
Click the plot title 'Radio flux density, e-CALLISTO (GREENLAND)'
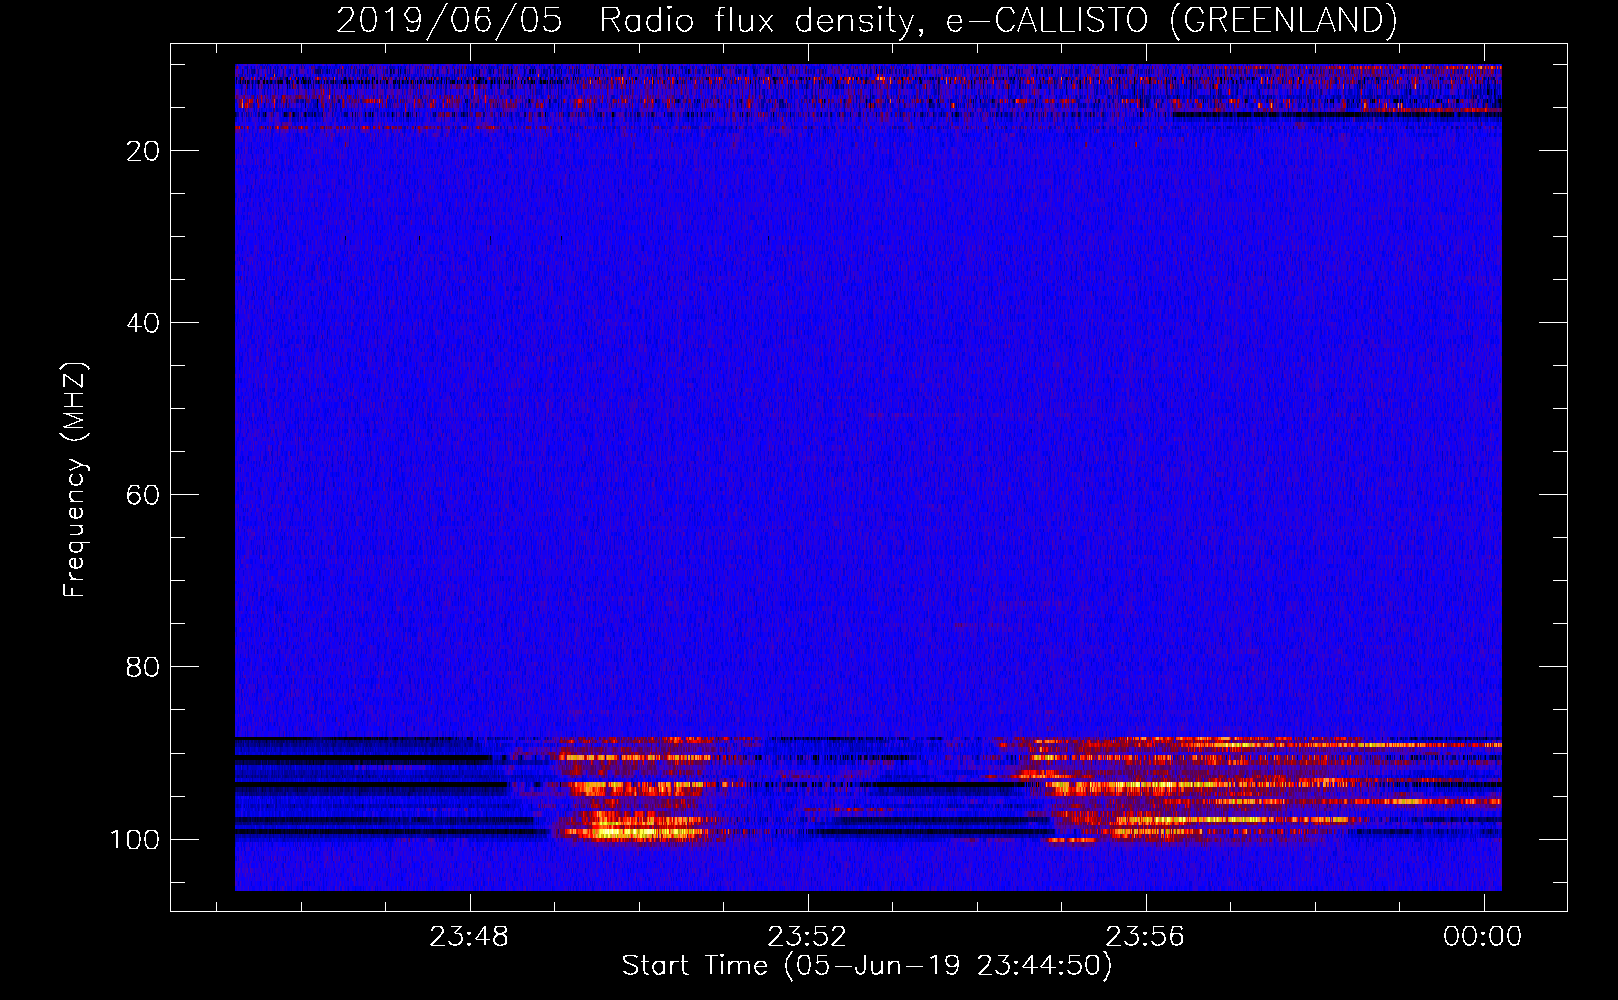(997, 21)
